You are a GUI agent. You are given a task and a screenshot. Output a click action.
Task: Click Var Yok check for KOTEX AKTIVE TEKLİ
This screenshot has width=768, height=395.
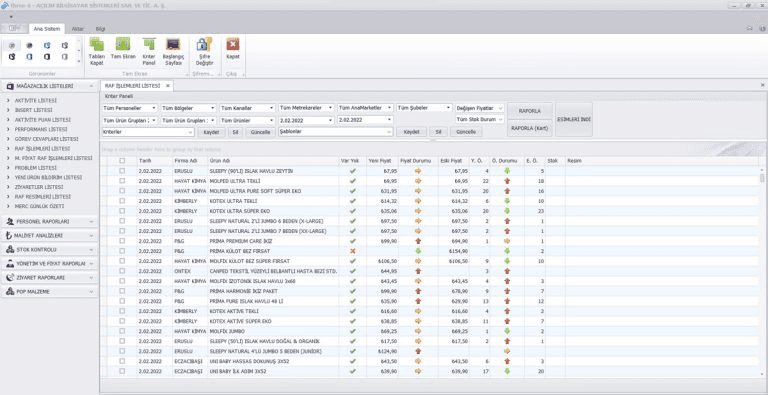pos(353,311)
